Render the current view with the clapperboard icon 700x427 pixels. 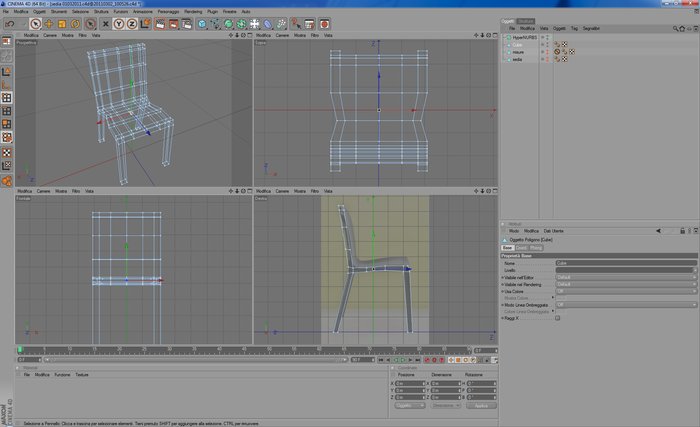coord(160,24)
